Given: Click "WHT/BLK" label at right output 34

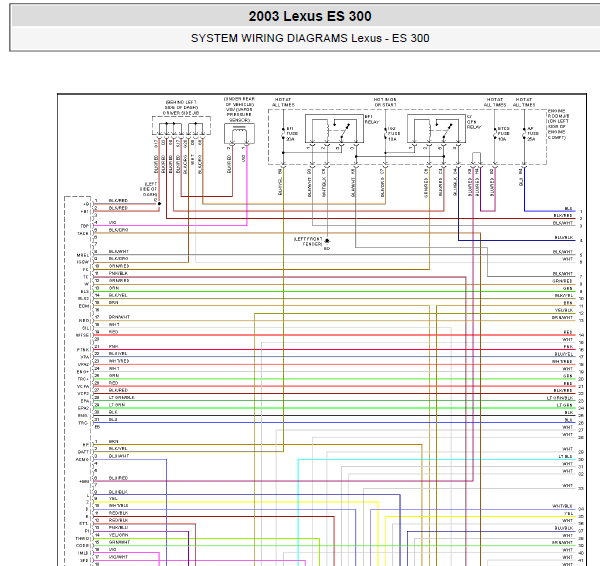Looking at the screenshot, I should (x=562, y=506).
